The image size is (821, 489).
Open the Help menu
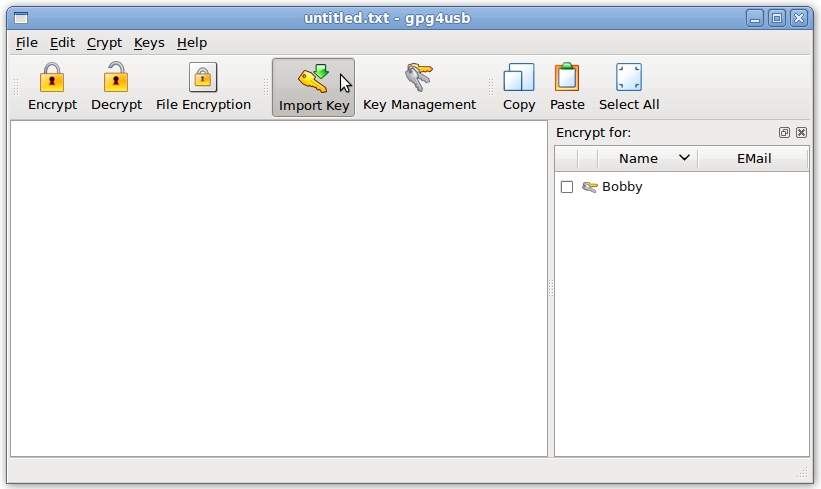pyautogui.click(x=192, y=43)
